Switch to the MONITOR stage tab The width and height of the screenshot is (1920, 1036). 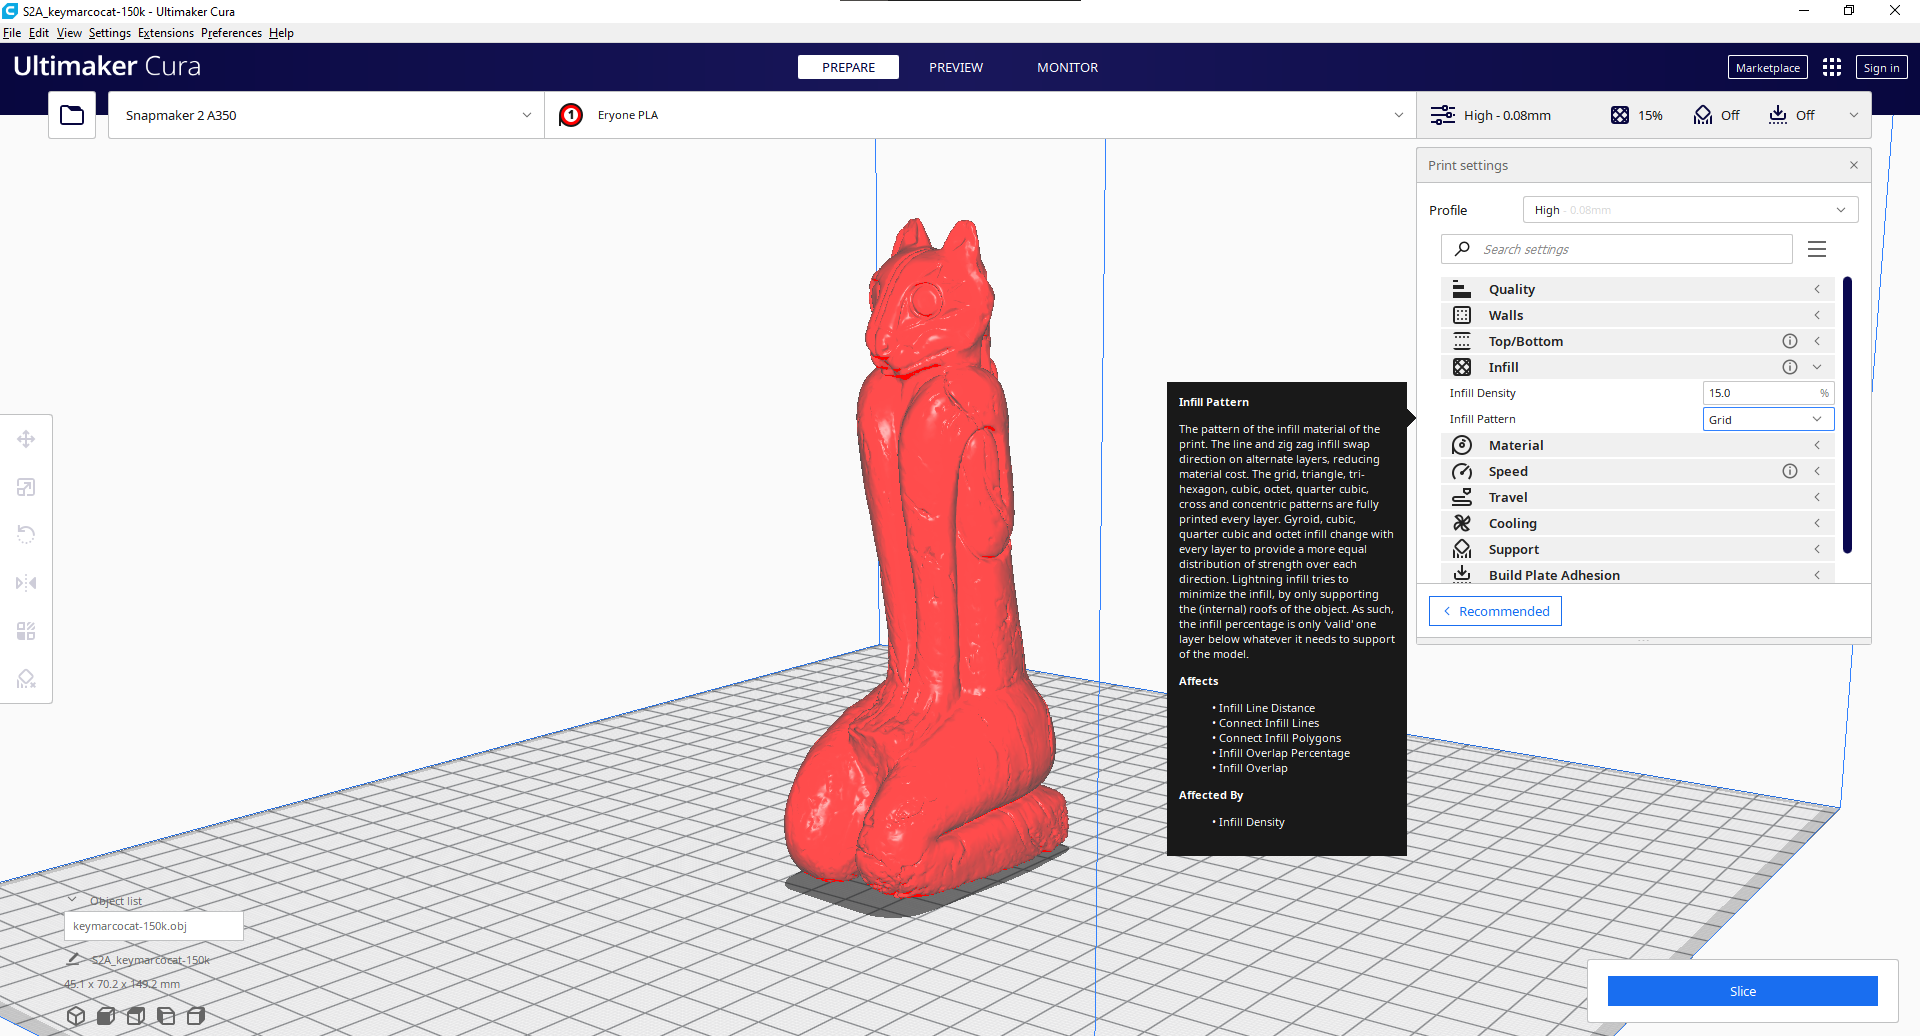click(1067, 67)
